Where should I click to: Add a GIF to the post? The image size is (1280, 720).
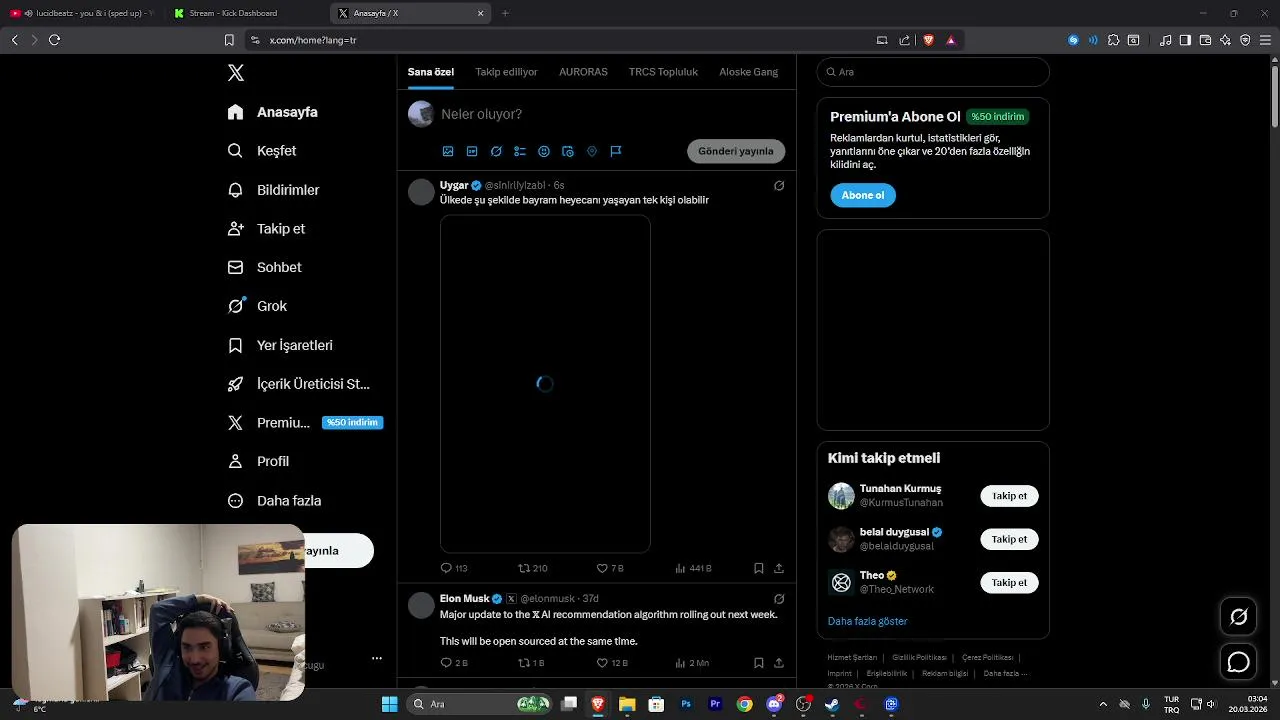click(x=472, y=151)
